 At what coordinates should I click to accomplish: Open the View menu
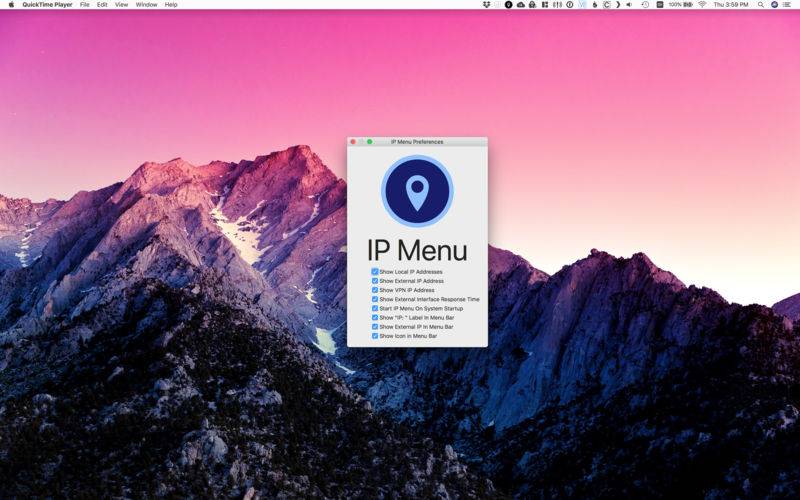click(x=121, y=5)
